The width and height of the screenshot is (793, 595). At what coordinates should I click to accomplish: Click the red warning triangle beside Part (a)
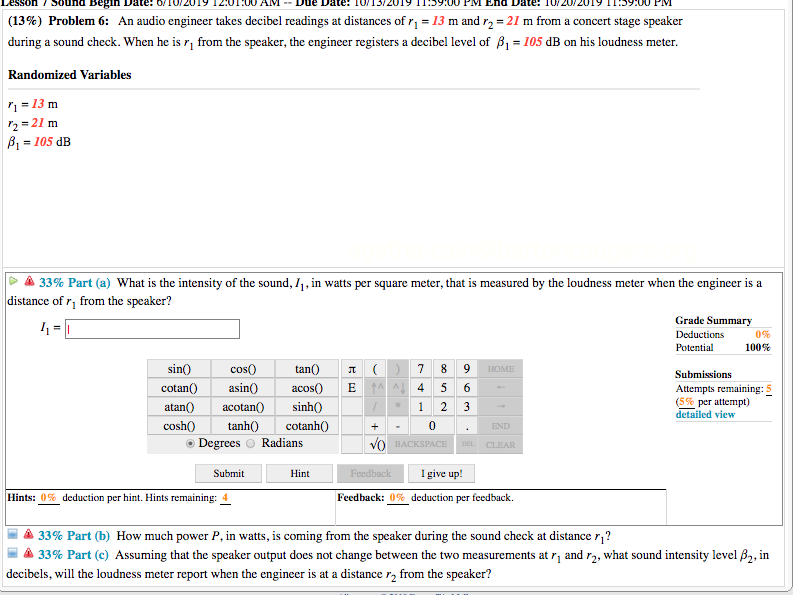click(x=29, y=281)
